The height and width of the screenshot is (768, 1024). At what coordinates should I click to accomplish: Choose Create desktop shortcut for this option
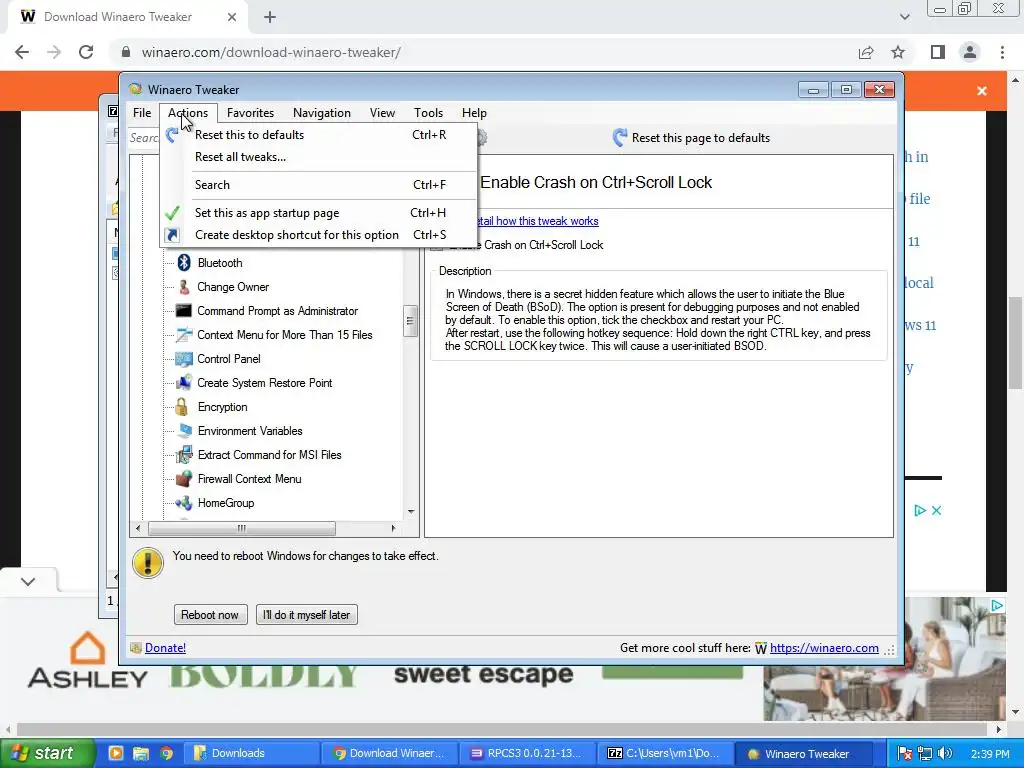[x=319, y=235]
